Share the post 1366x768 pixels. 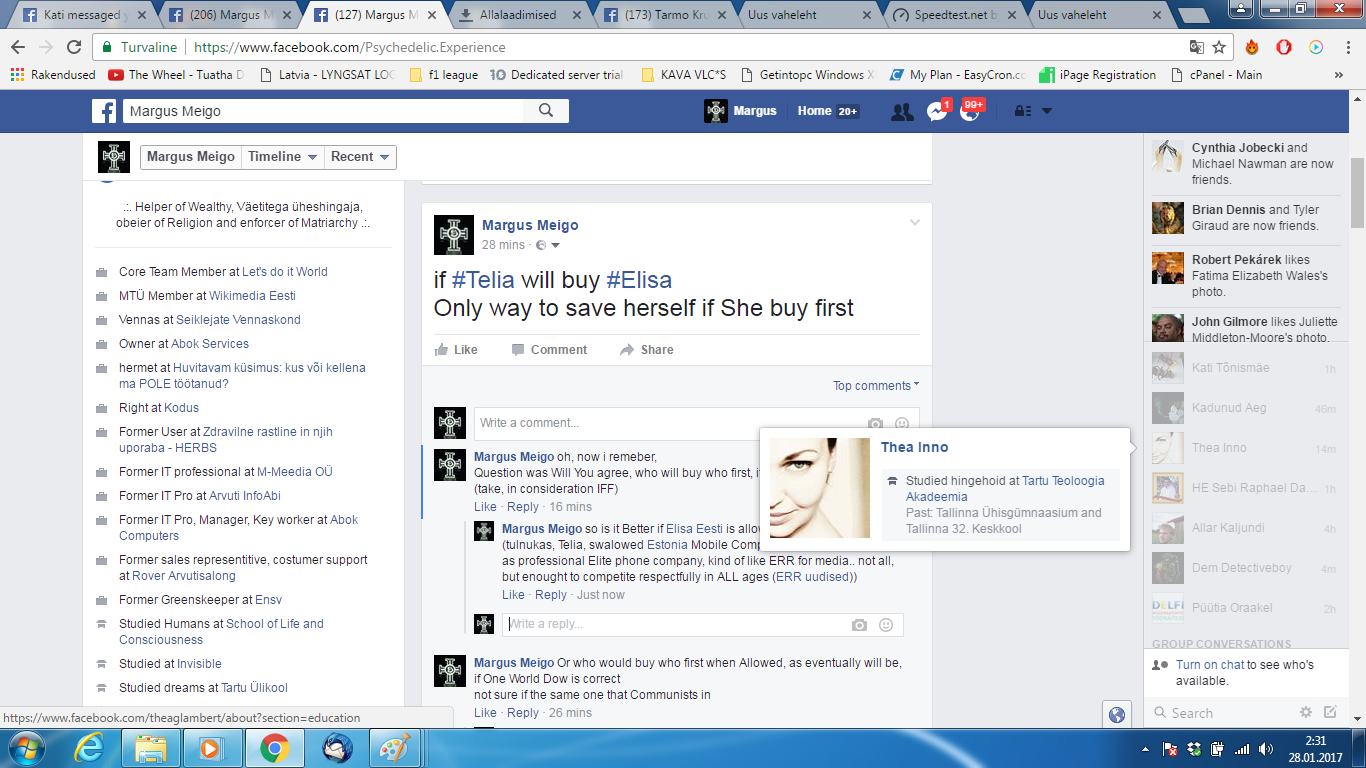tap(646, 350)
